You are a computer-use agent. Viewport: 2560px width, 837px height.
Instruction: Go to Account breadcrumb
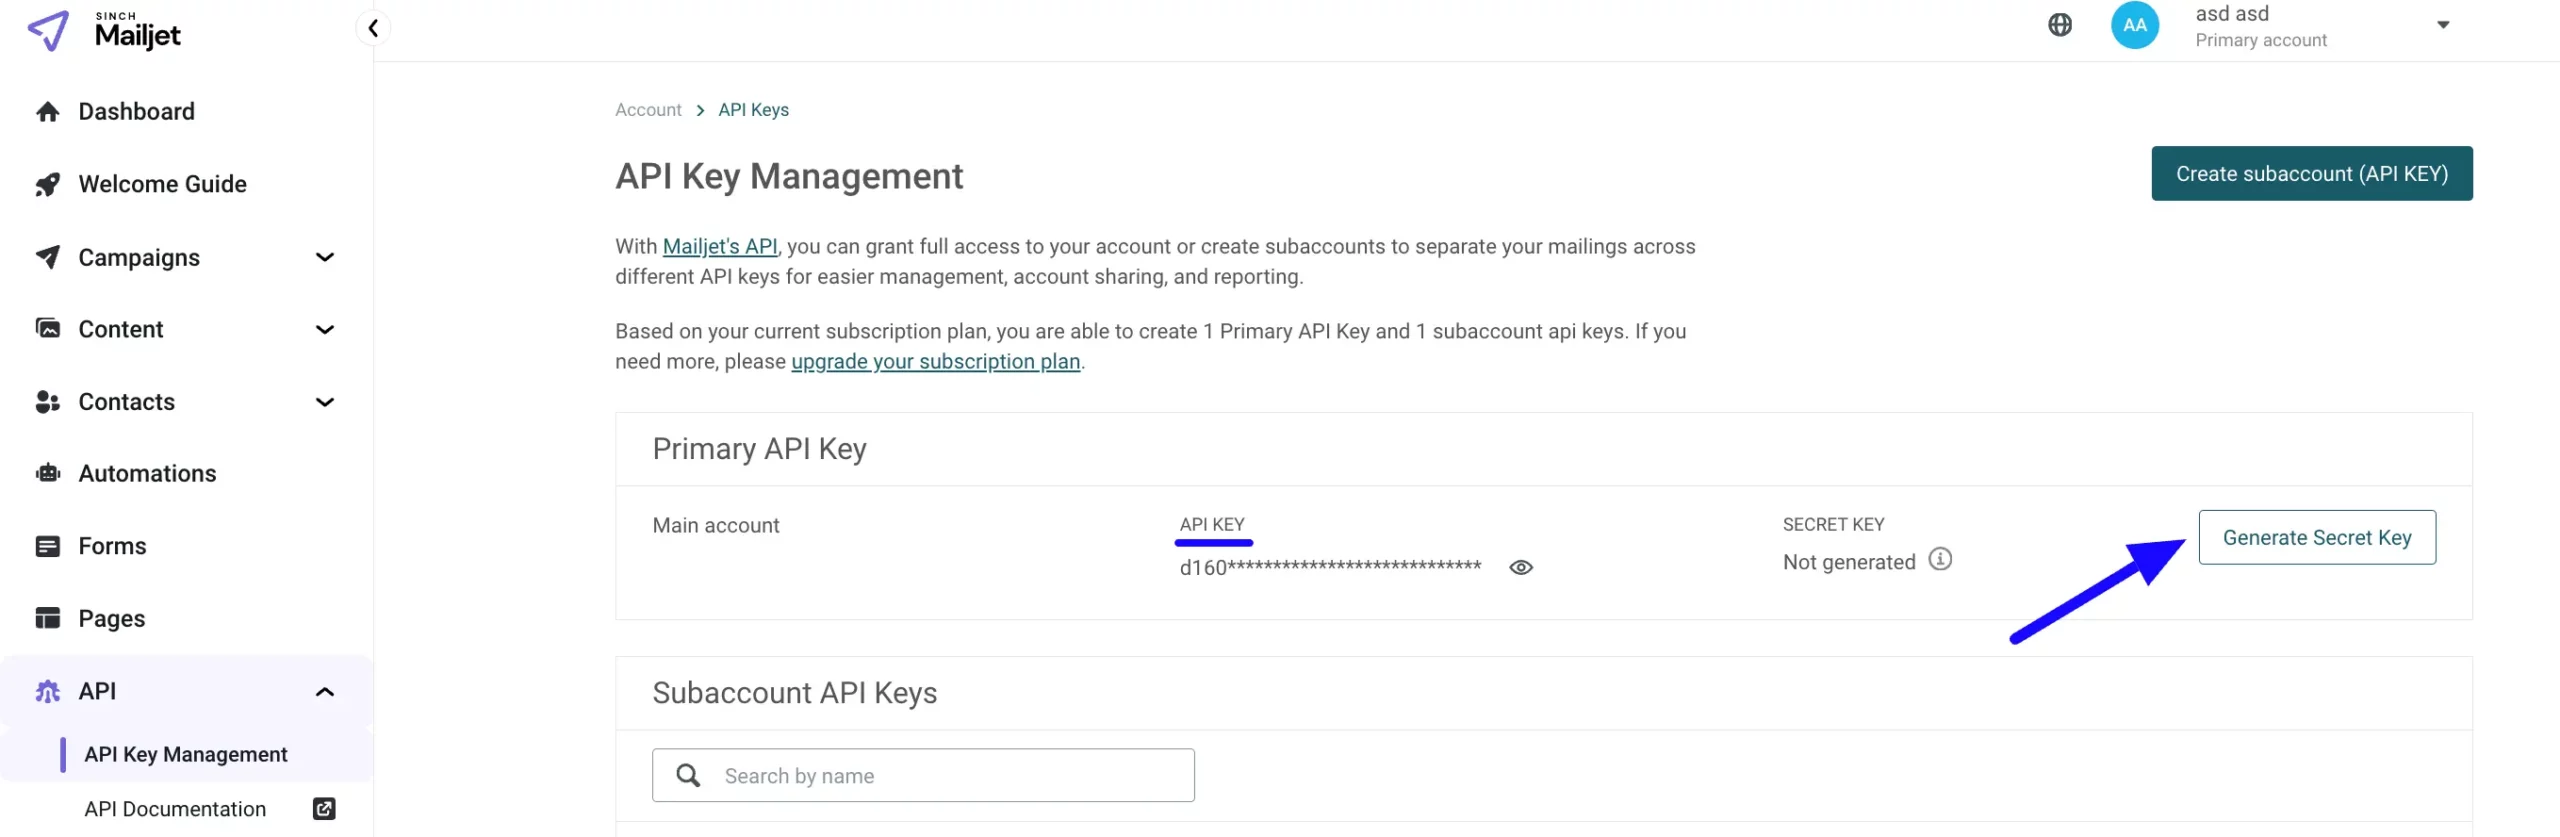click(x=648, y=110)
